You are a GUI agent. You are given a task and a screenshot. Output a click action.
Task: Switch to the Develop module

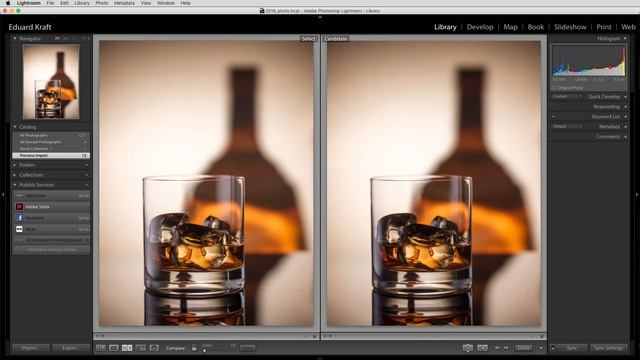480,27
